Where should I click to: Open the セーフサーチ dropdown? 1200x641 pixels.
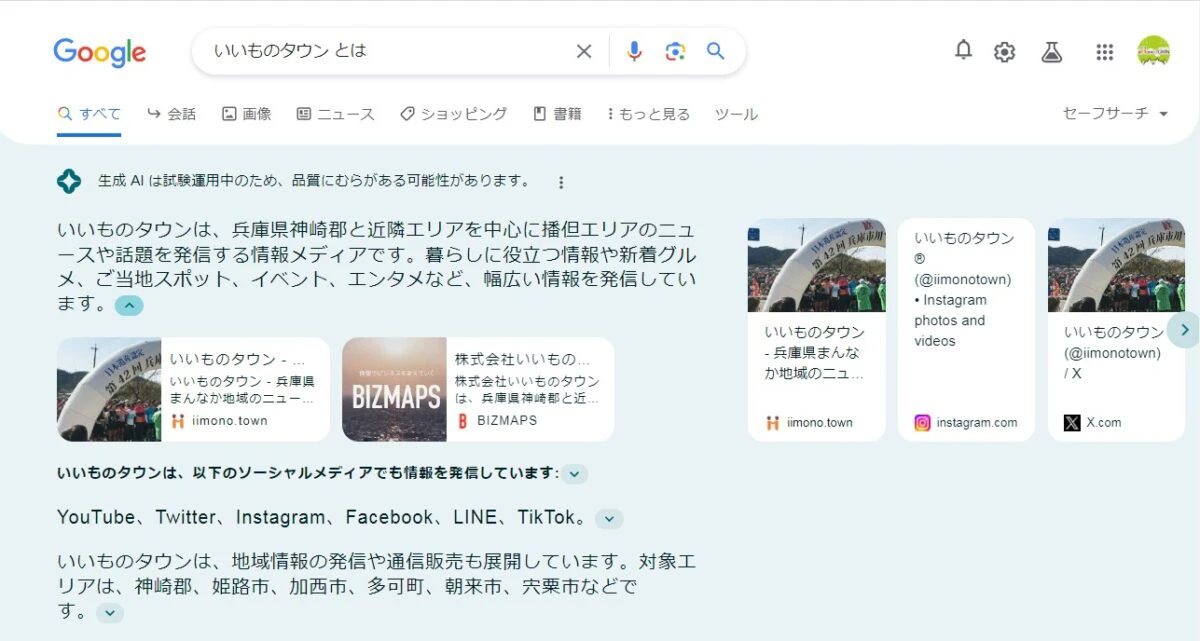[1115, 114]
